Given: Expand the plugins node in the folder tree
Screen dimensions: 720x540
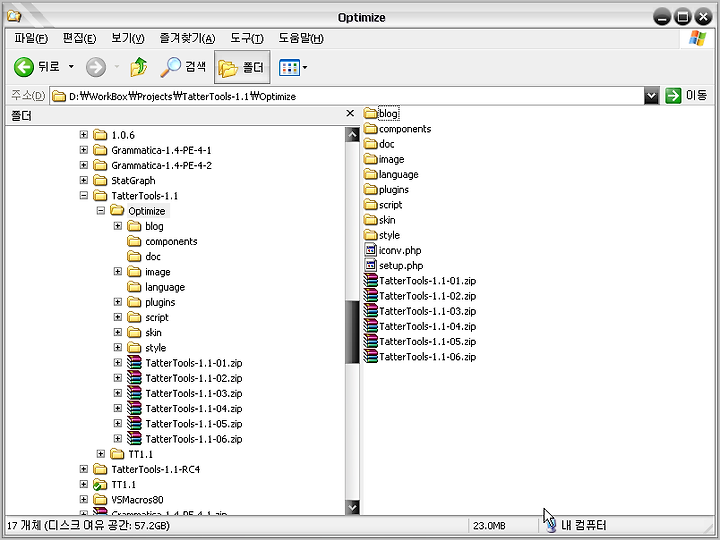Looking at the screenshot, I should point(118,302).
